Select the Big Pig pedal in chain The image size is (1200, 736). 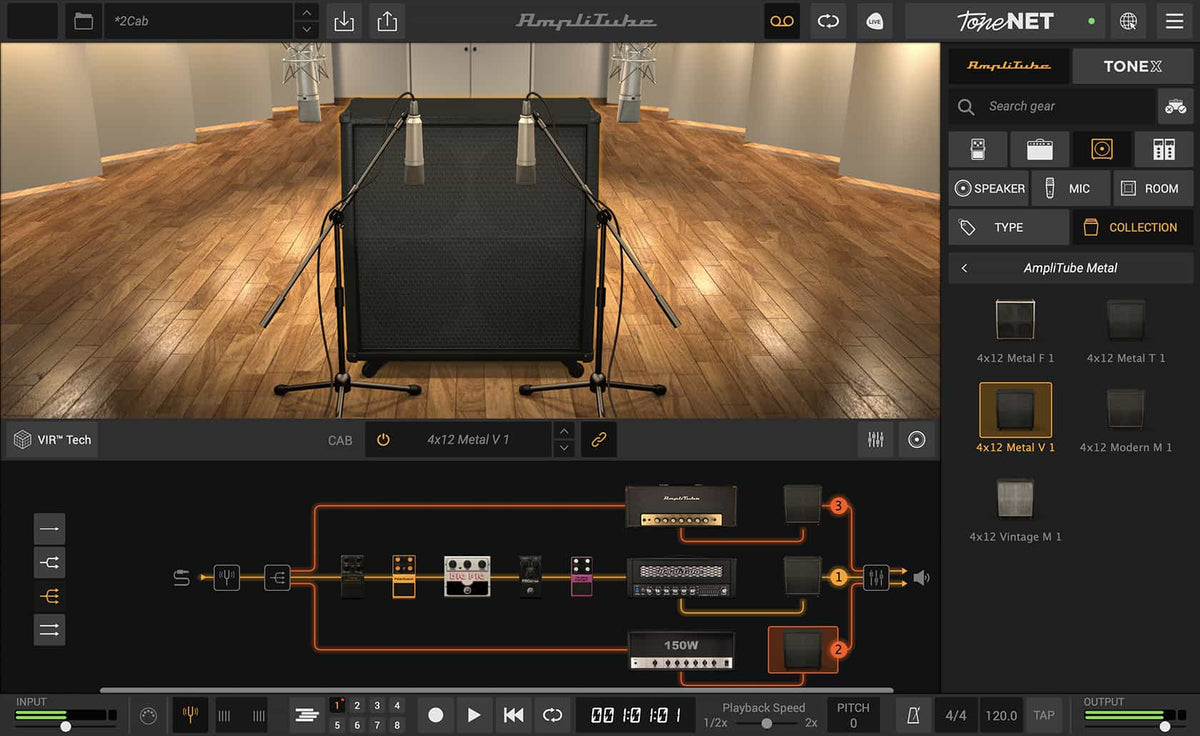[x=467, y=577]
